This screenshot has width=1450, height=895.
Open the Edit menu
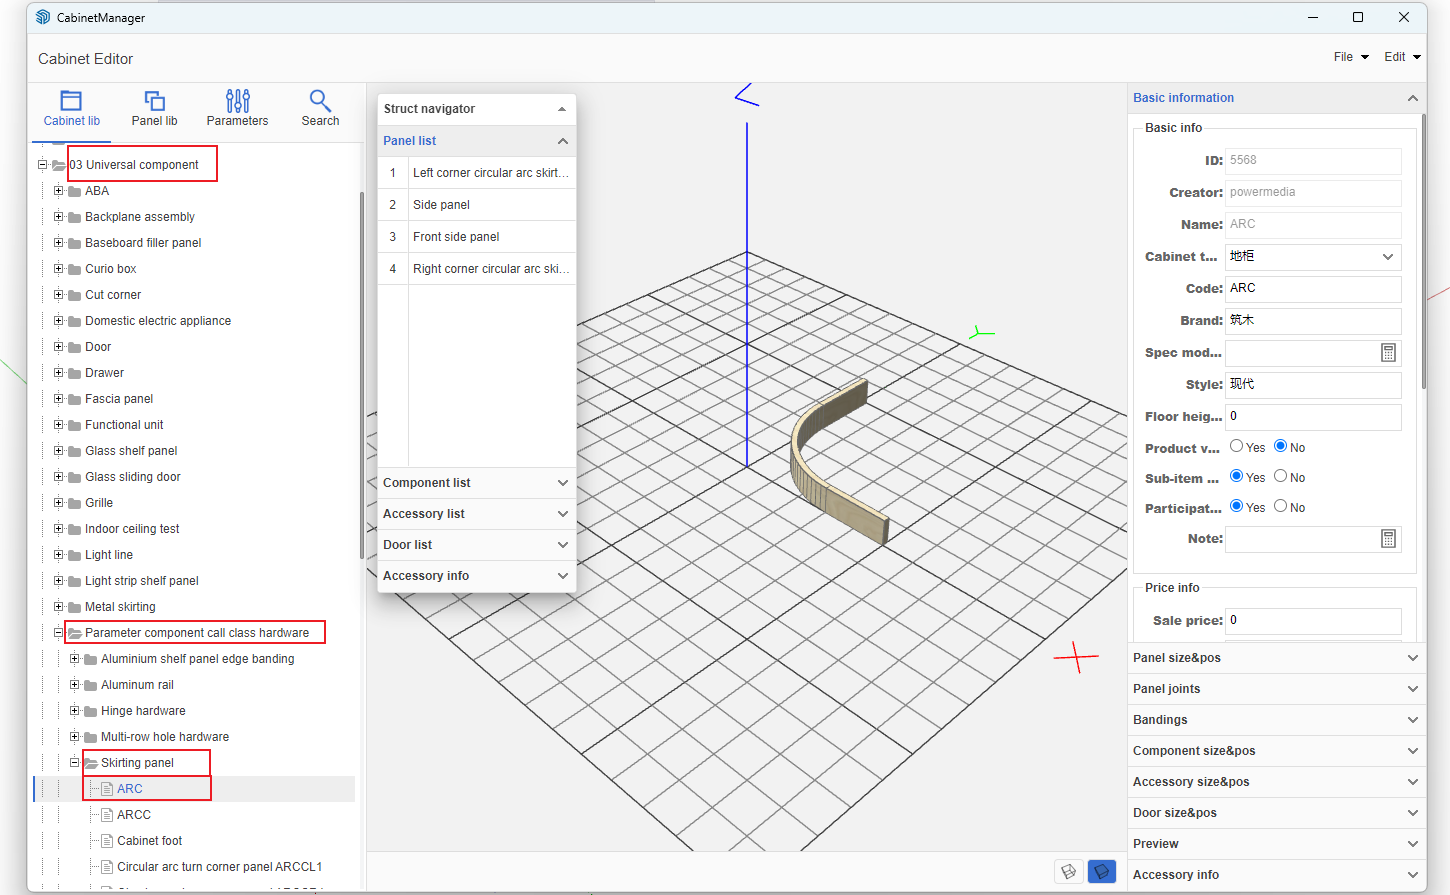point(1401,57)
